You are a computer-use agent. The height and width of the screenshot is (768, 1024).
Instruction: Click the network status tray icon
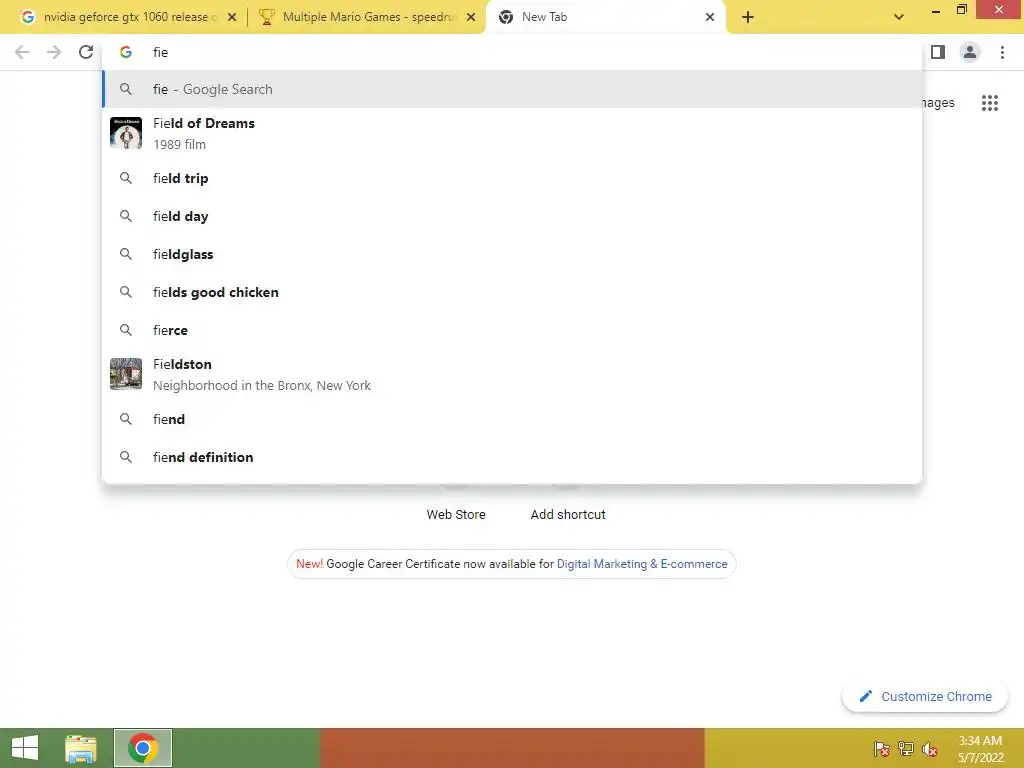tap(905, 749)
